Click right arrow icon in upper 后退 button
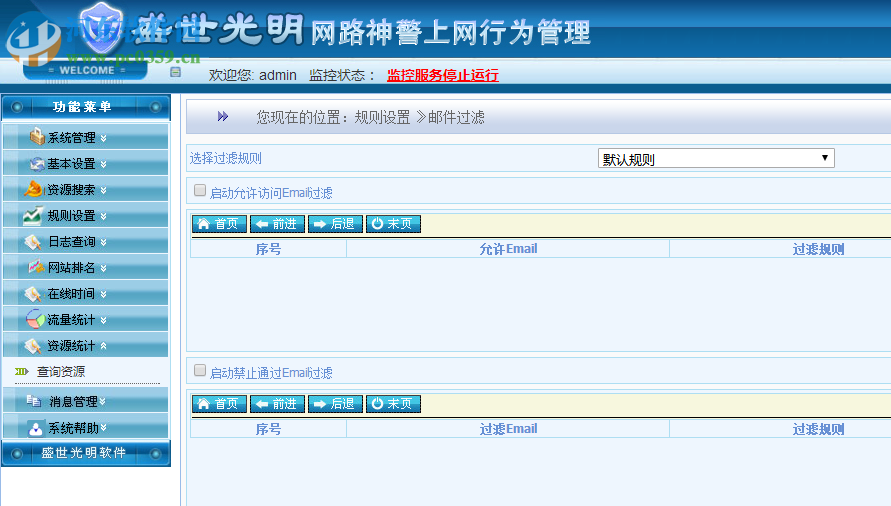The height and width of the screenshot is (506, 891). click(x=320, y=224)
